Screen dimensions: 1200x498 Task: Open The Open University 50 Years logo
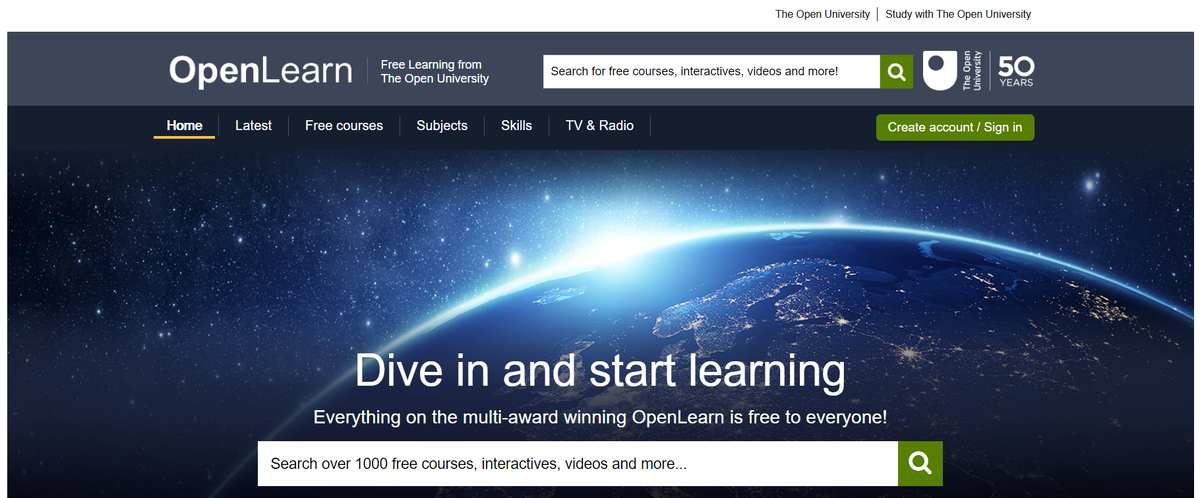[978, 70]
